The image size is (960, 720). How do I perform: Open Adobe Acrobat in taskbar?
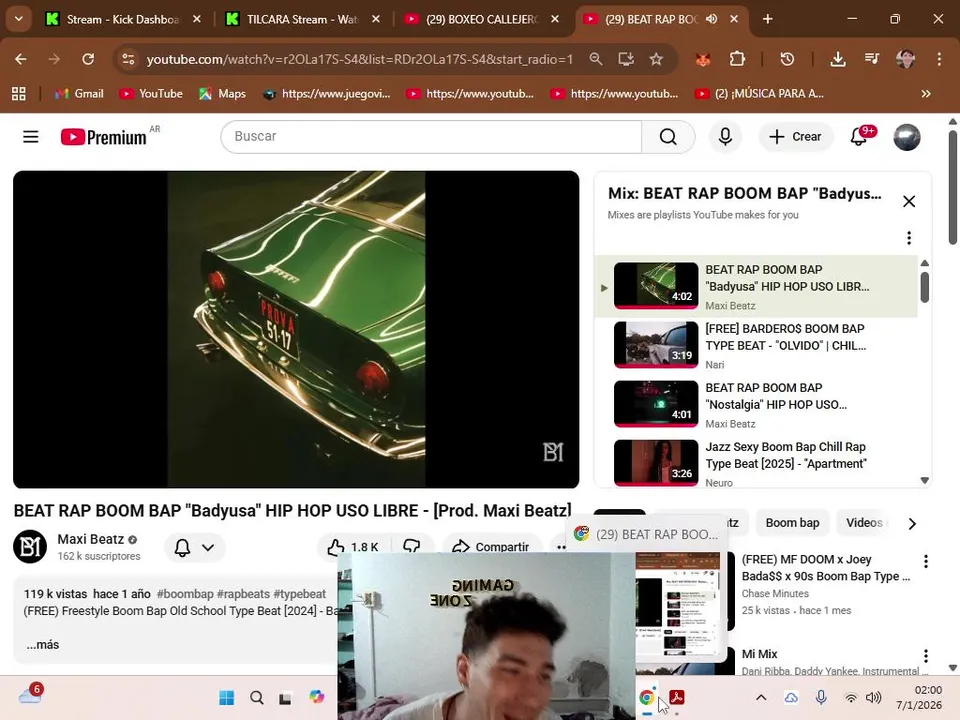coord(677,697)
